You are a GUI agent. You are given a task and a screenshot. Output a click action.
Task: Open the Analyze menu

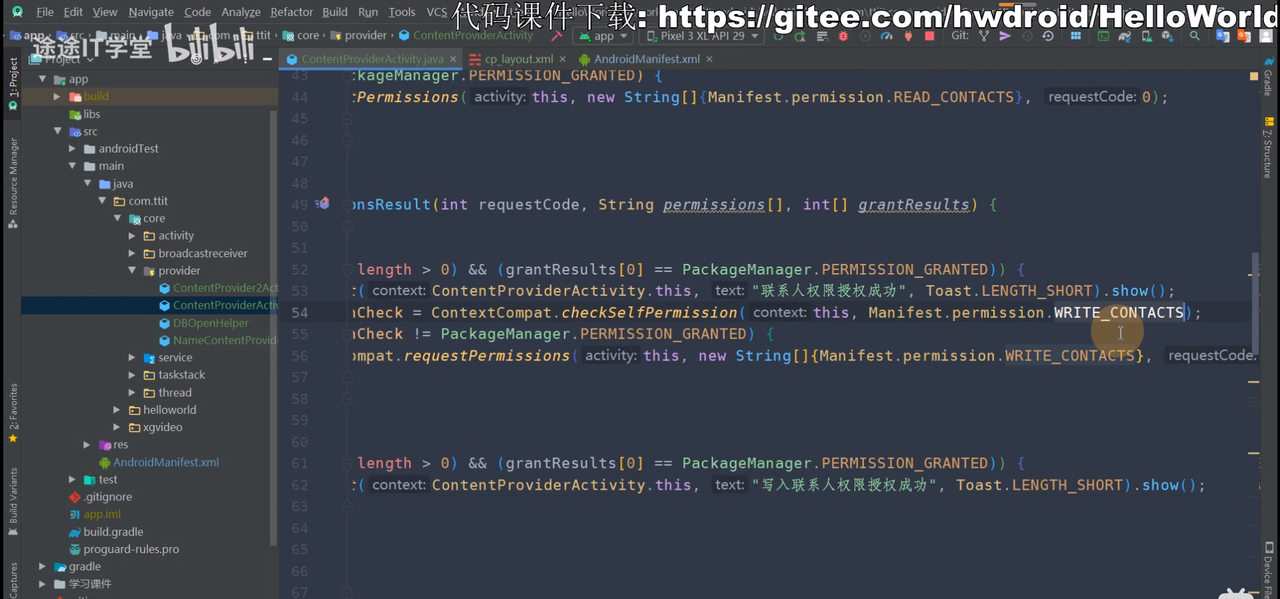click(x=240, y=12)
